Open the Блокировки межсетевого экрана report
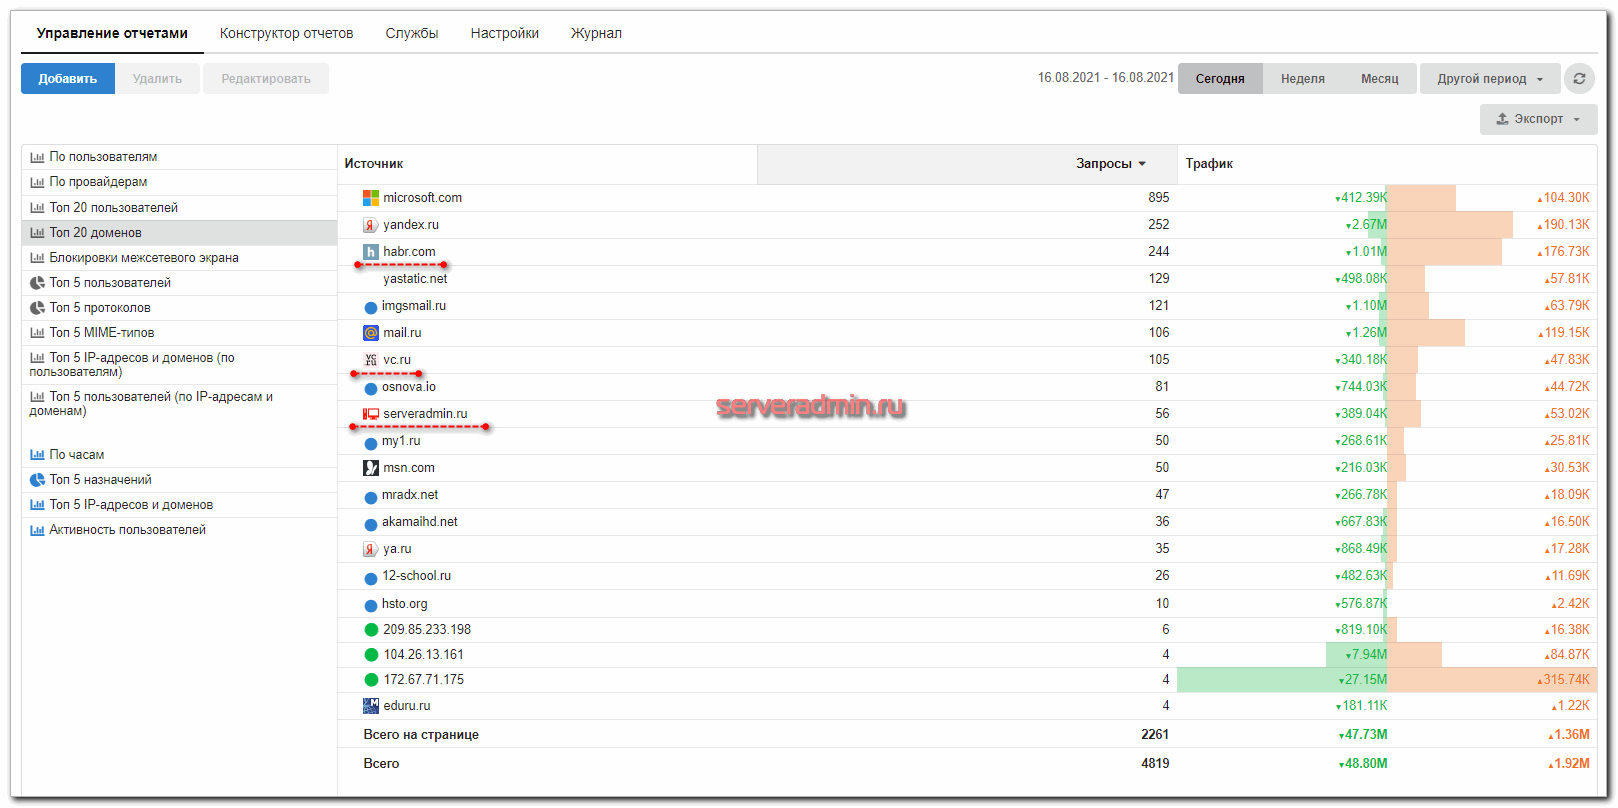The height and width of the screenshot is (808, 1618). tap(180, 258)
